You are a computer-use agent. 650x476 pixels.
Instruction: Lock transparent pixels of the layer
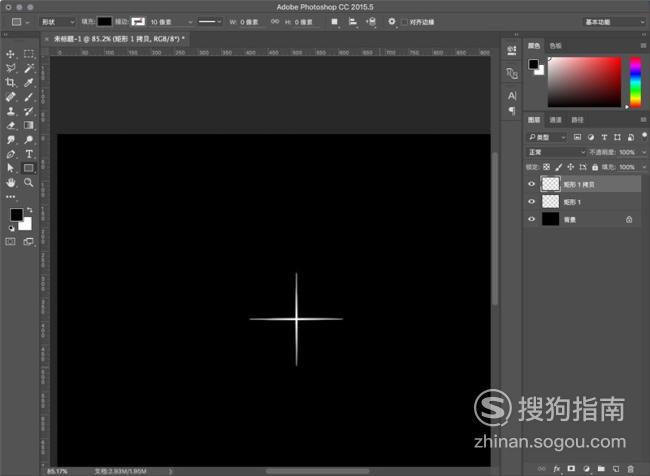546,167
